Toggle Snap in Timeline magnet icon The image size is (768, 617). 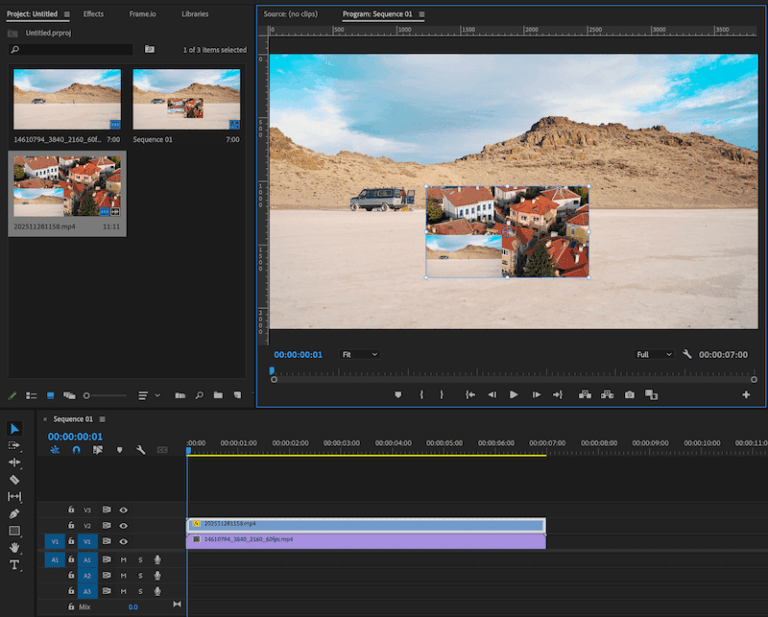click(76, 450)
